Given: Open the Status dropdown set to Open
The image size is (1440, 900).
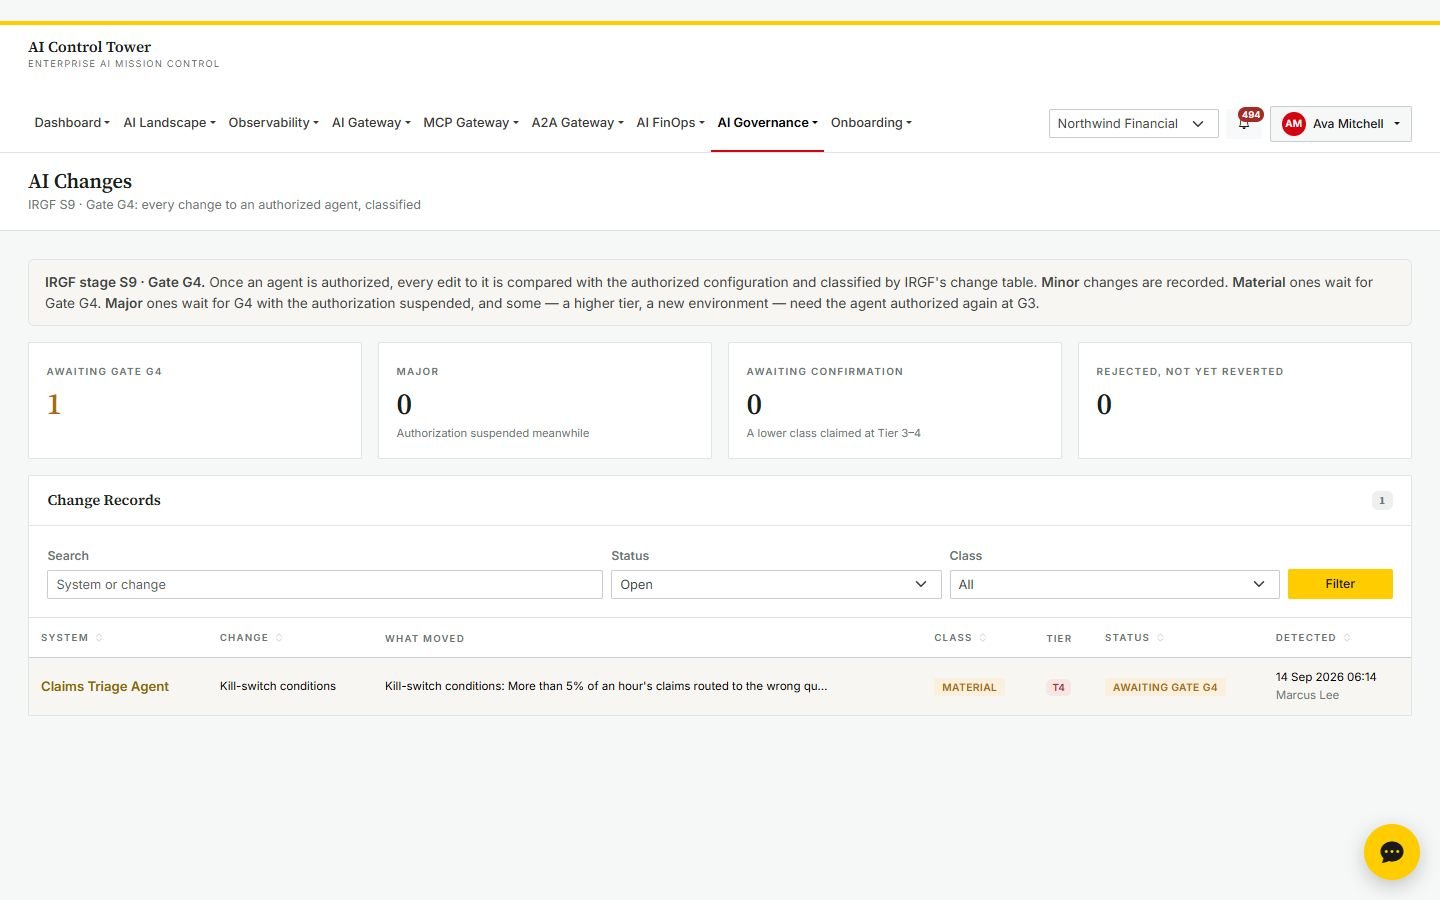Looking at the screenshot, I should click(x=776, y=584).
